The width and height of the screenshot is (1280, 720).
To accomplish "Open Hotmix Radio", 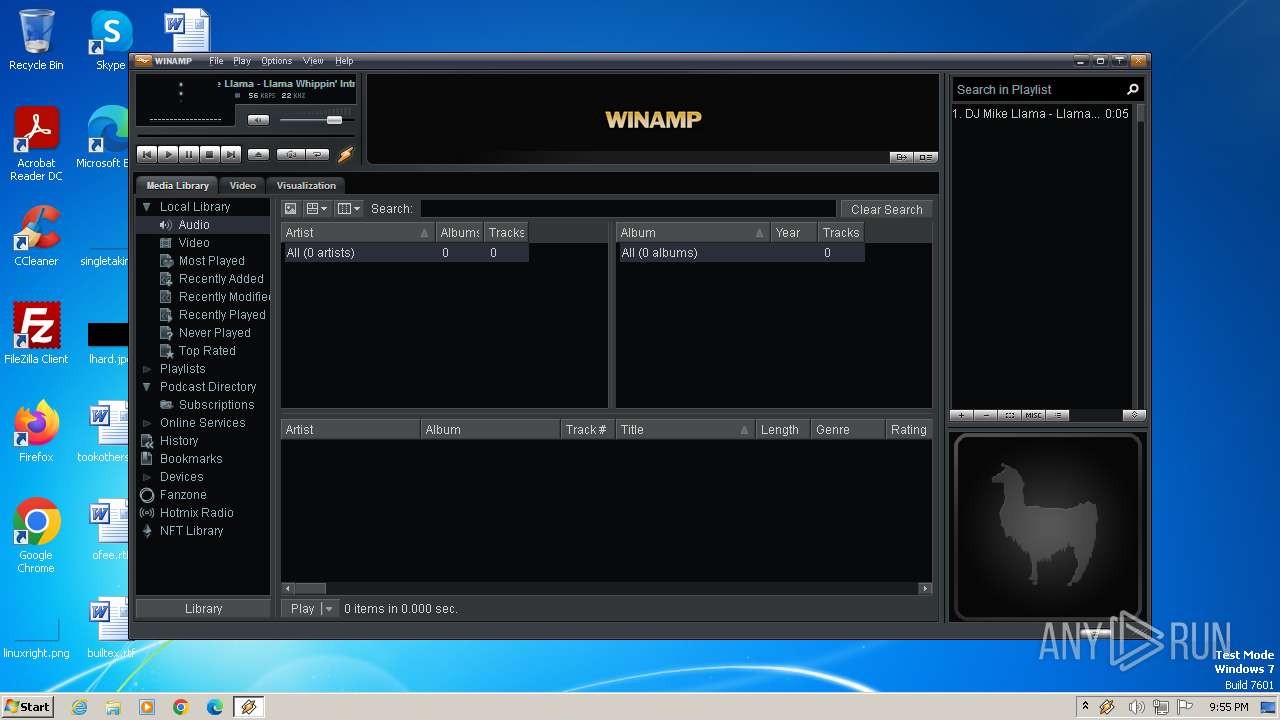I will 196,513.
